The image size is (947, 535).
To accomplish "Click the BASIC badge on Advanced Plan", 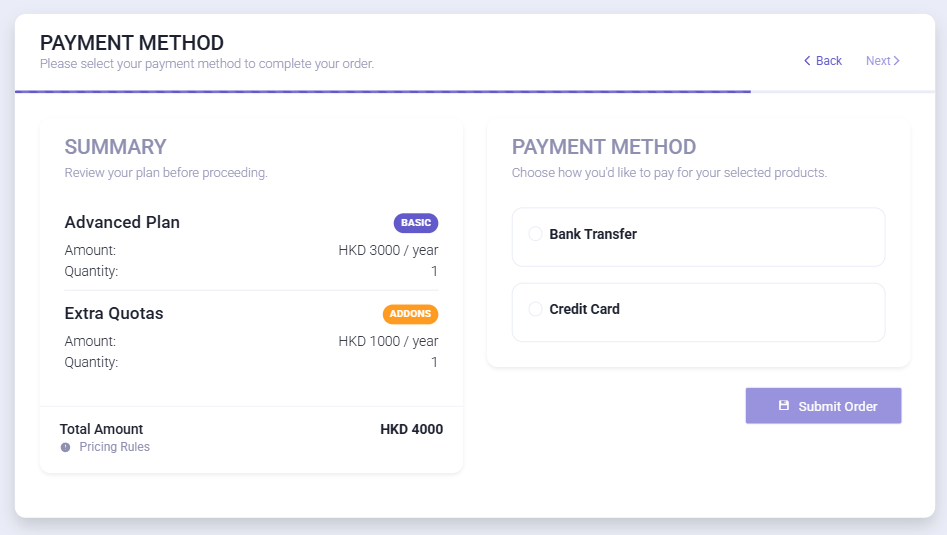I will pyautogui.click(x=415, y=223).
